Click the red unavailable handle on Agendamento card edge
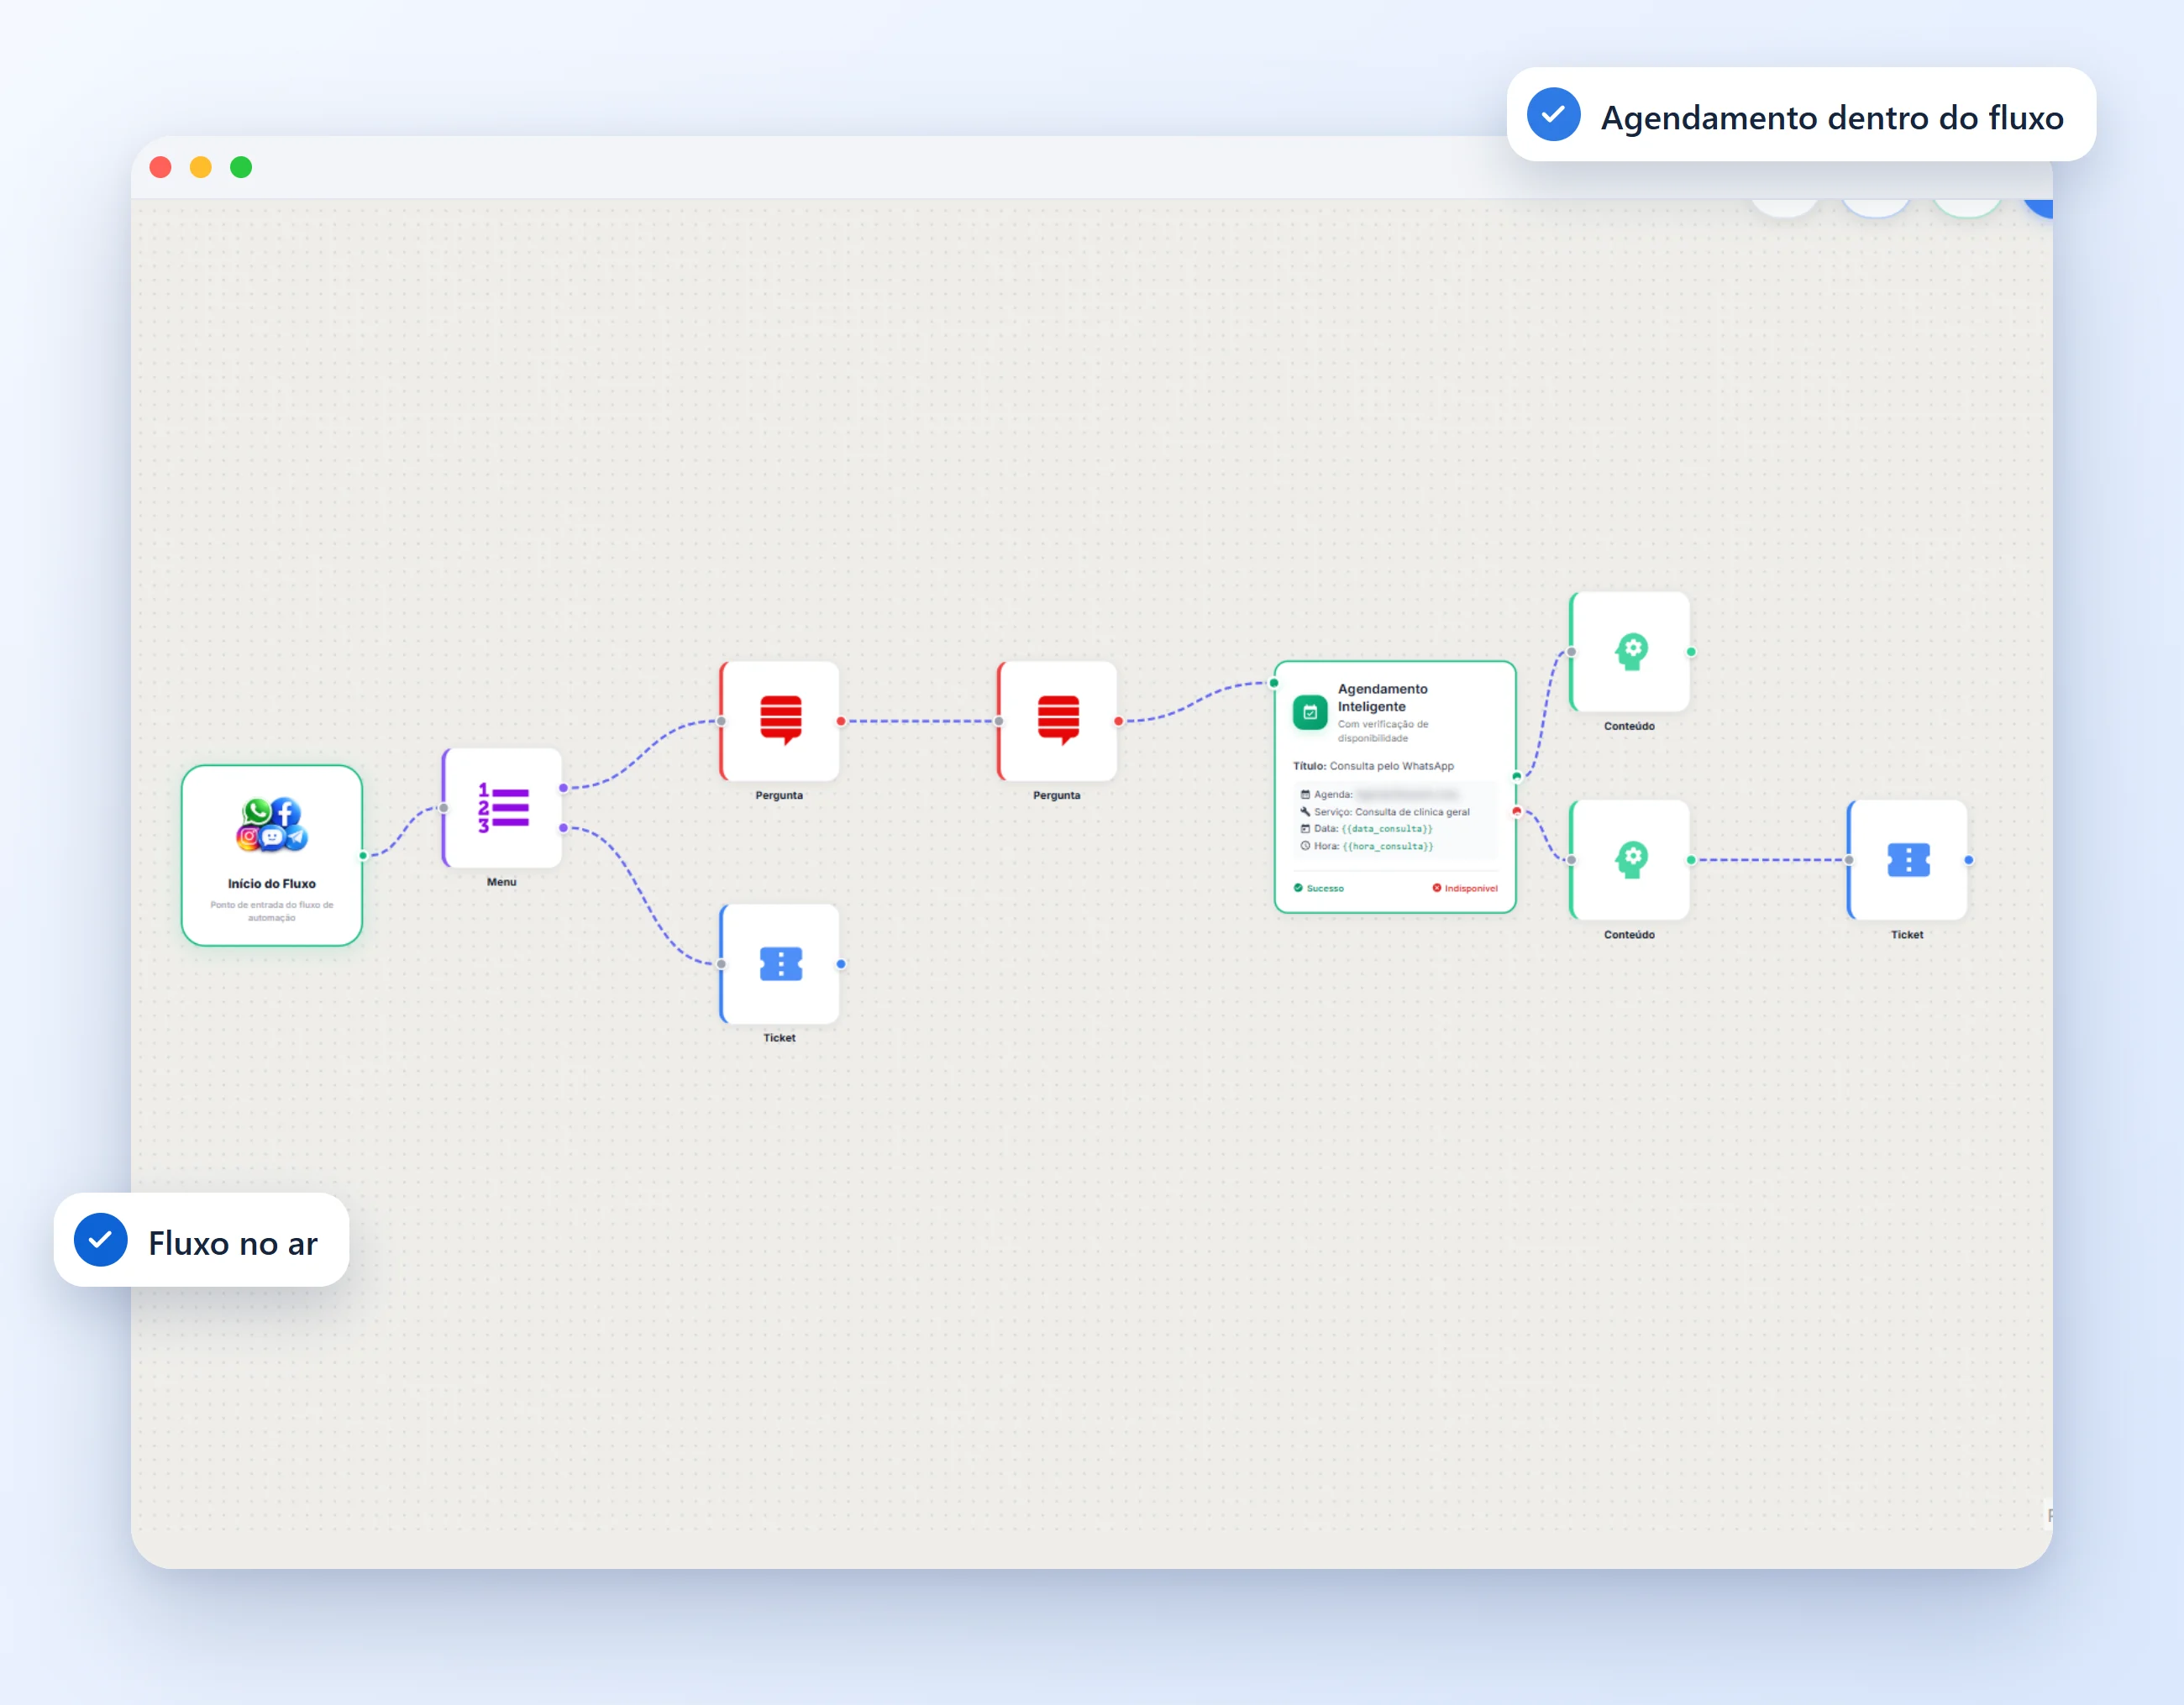Screen dimensions: 2184x1705 [1517, 811]
